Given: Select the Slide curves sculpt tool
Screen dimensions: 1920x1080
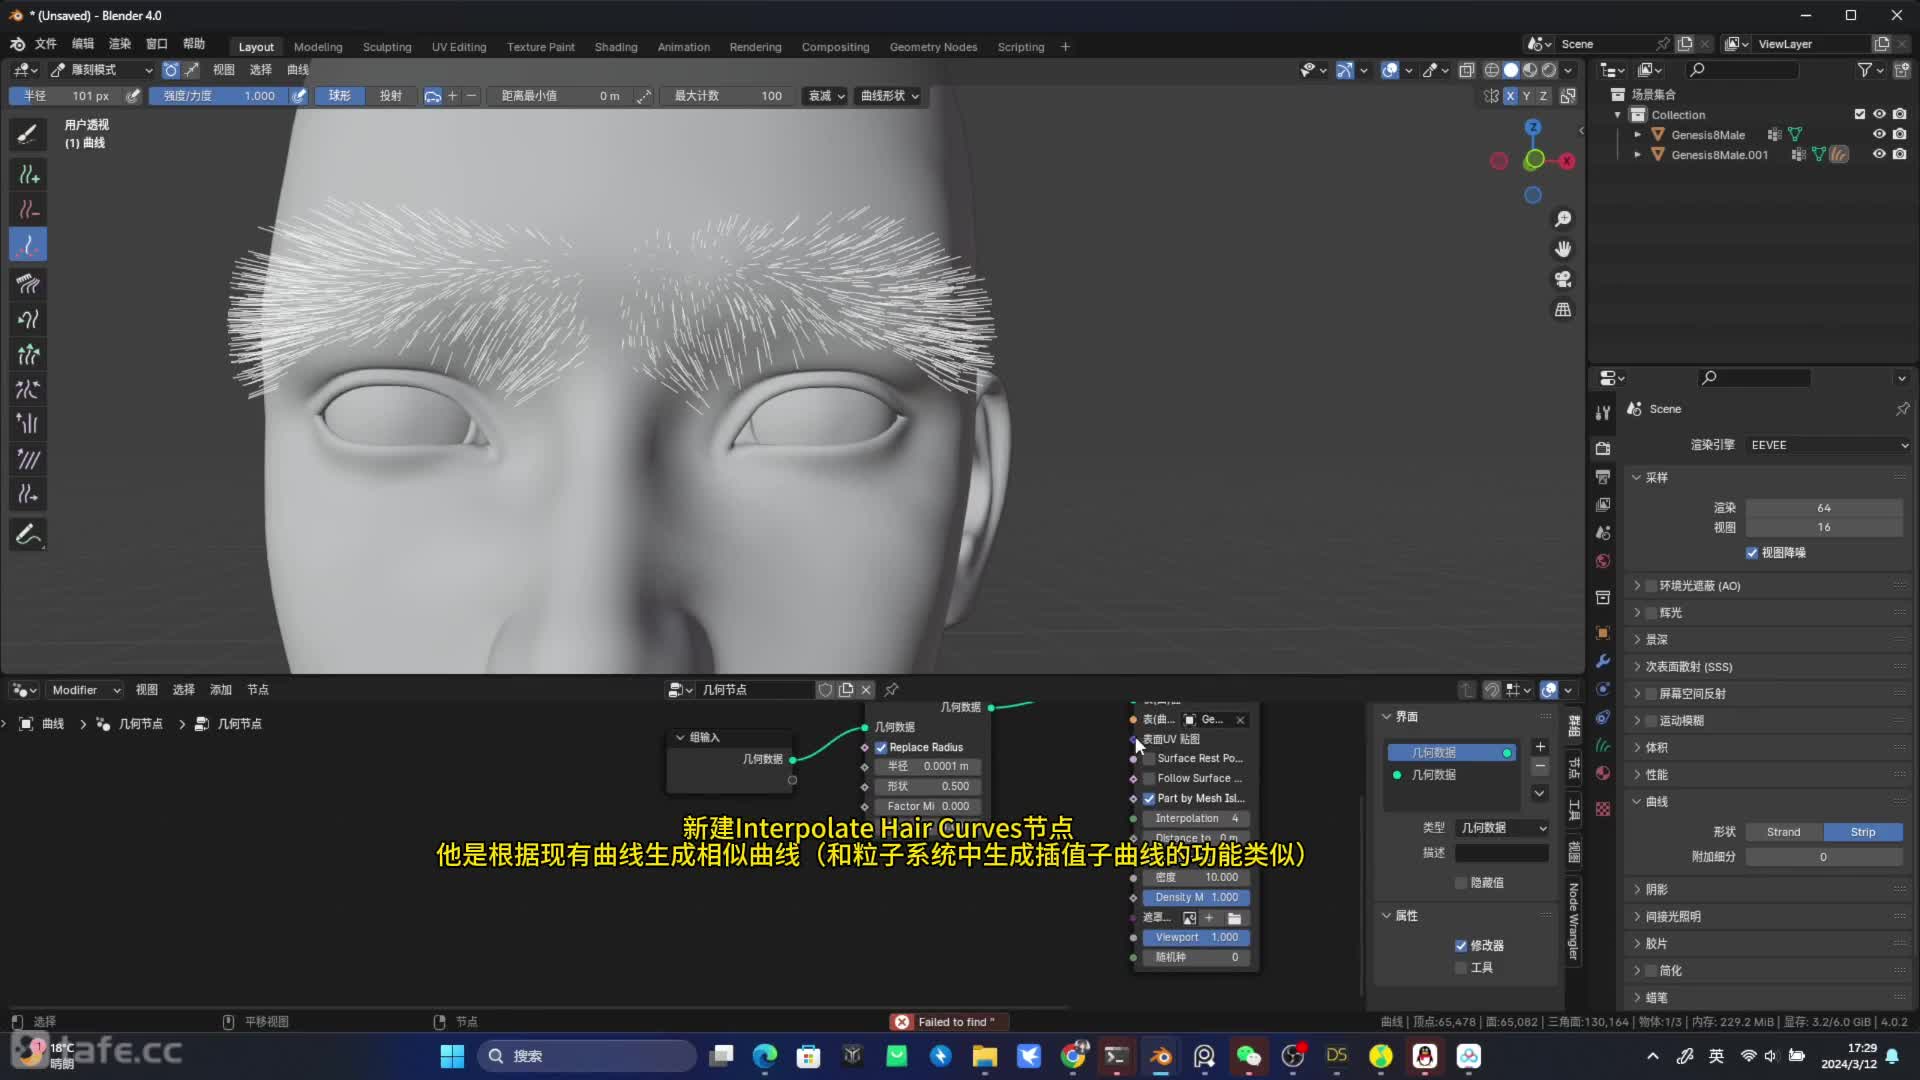Looking at the screenshot, I should click(28, 494).
